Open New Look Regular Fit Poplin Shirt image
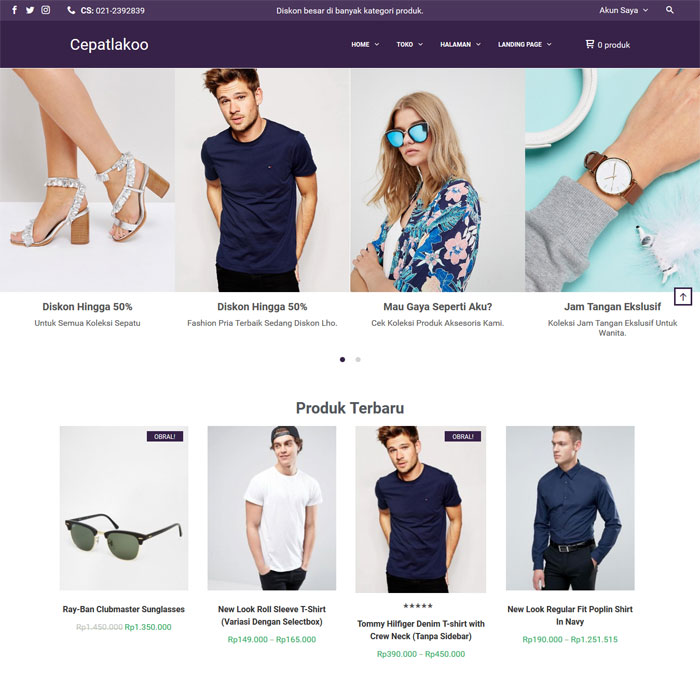The image size is (700, 683). 570,508
